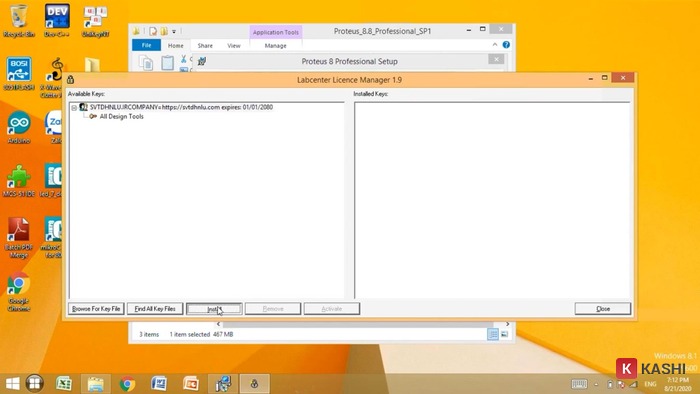
Task: Open the Recycle Bin desktop icon
Action: (x=19, y=21)
